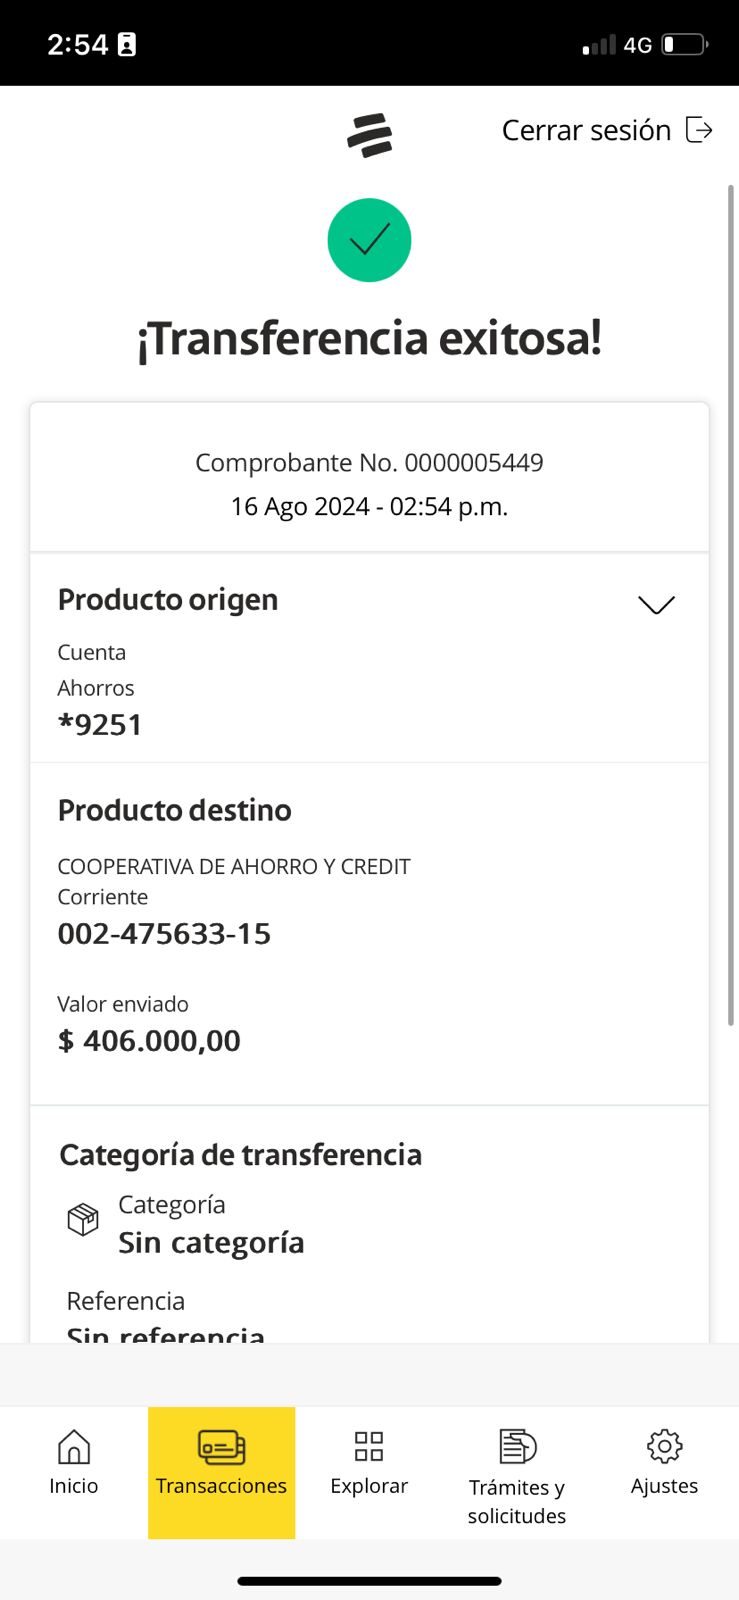Open the Transacciones tab
Screen dimensions: 739x1600
click(221, 1472)
